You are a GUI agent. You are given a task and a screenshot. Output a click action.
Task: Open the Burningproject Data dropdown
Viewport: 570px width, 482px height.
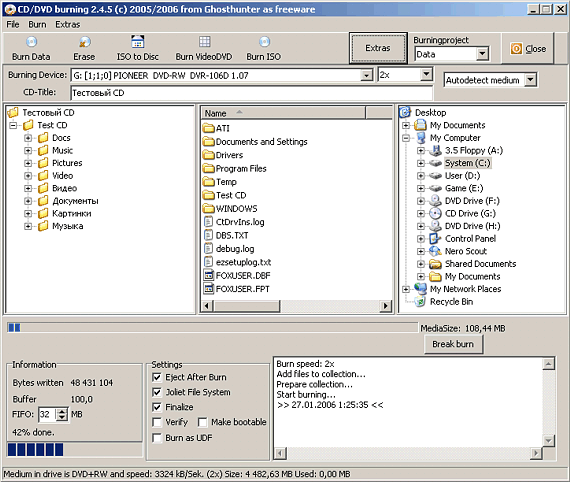tap(482, 54)
